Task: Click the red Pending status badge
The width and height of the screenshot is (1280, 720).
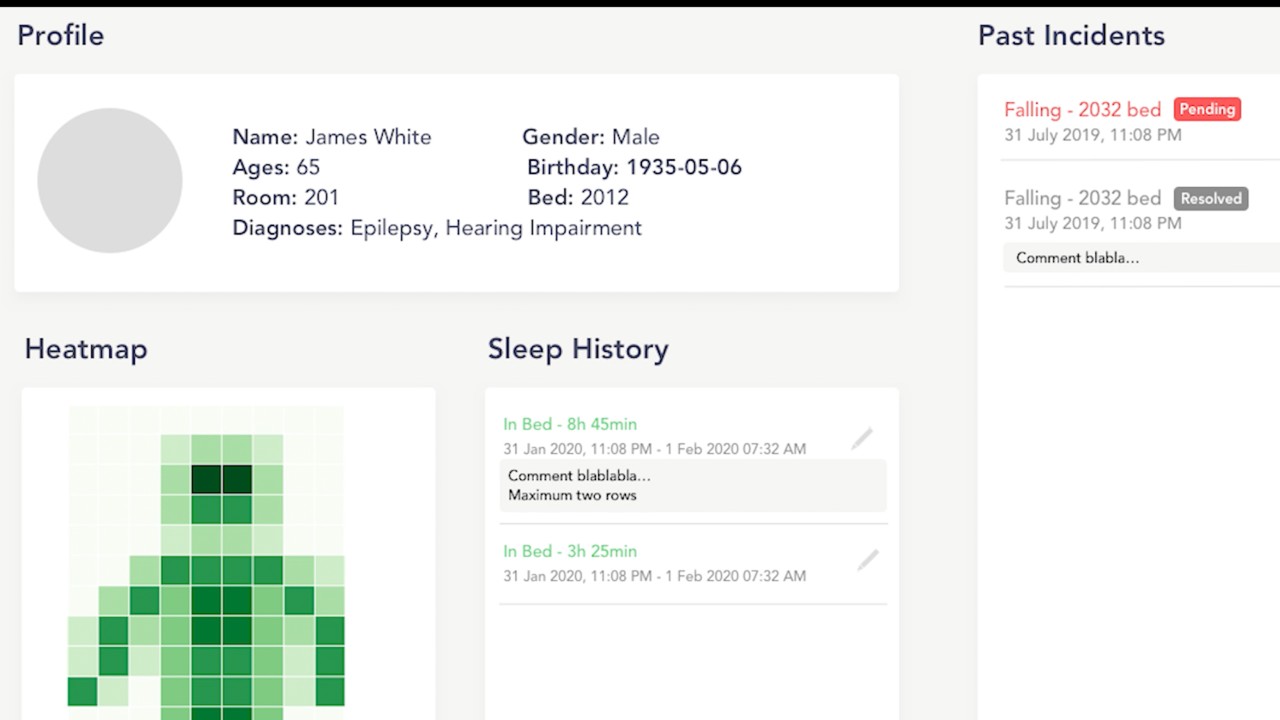Action: pos(1207,109)
